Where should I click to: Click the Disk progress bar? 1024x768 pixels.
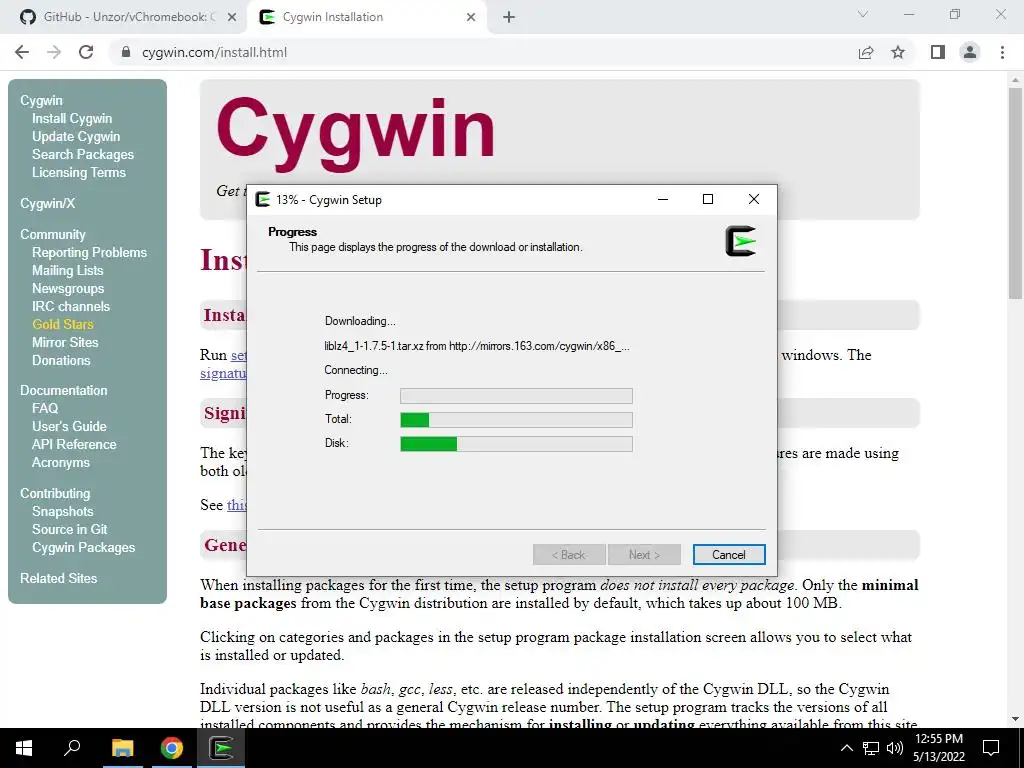coord(516,443)
